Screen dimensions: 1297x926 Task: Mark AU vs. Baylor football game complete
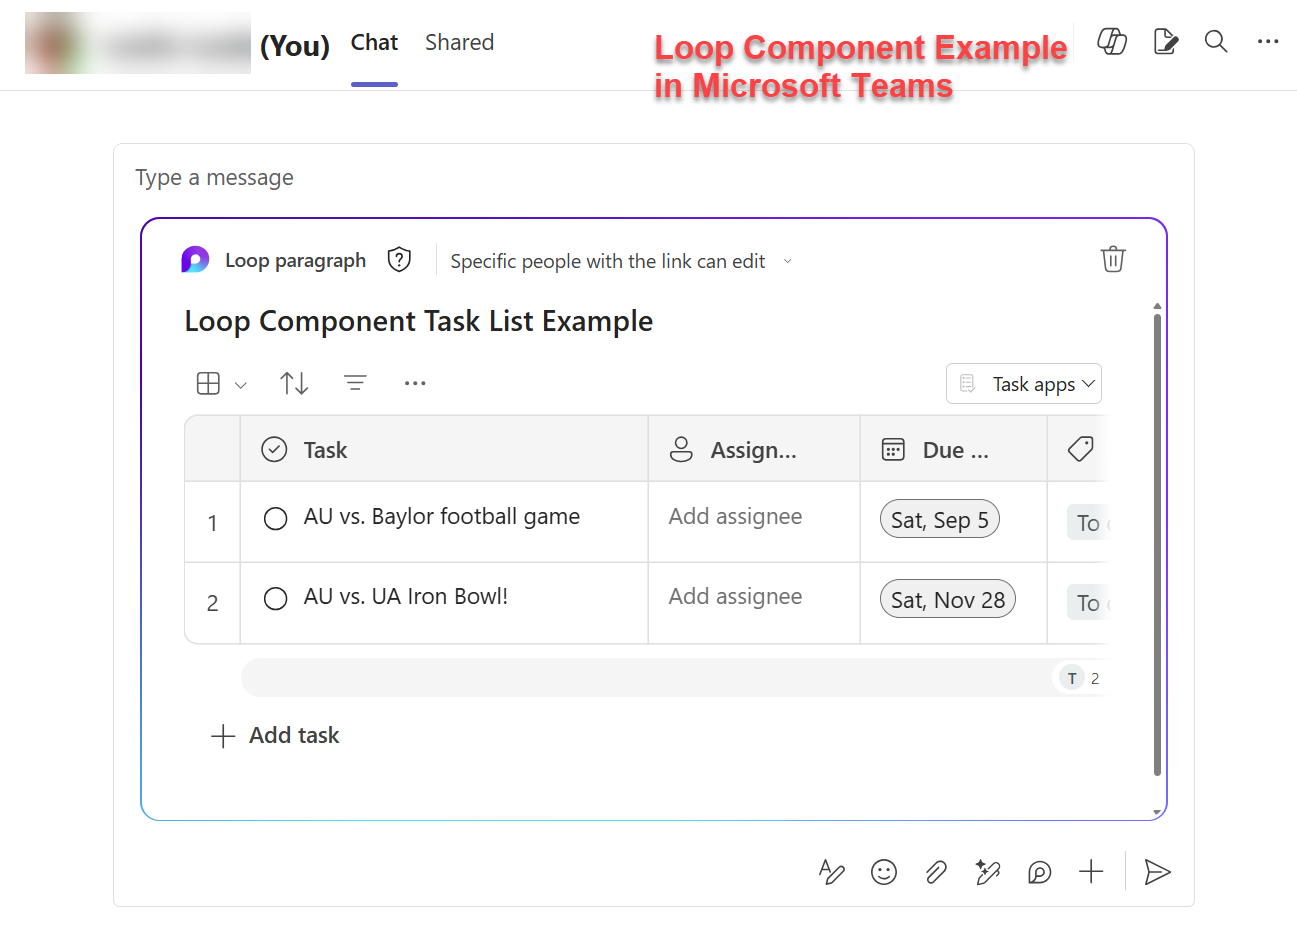[x=275, y=518]
